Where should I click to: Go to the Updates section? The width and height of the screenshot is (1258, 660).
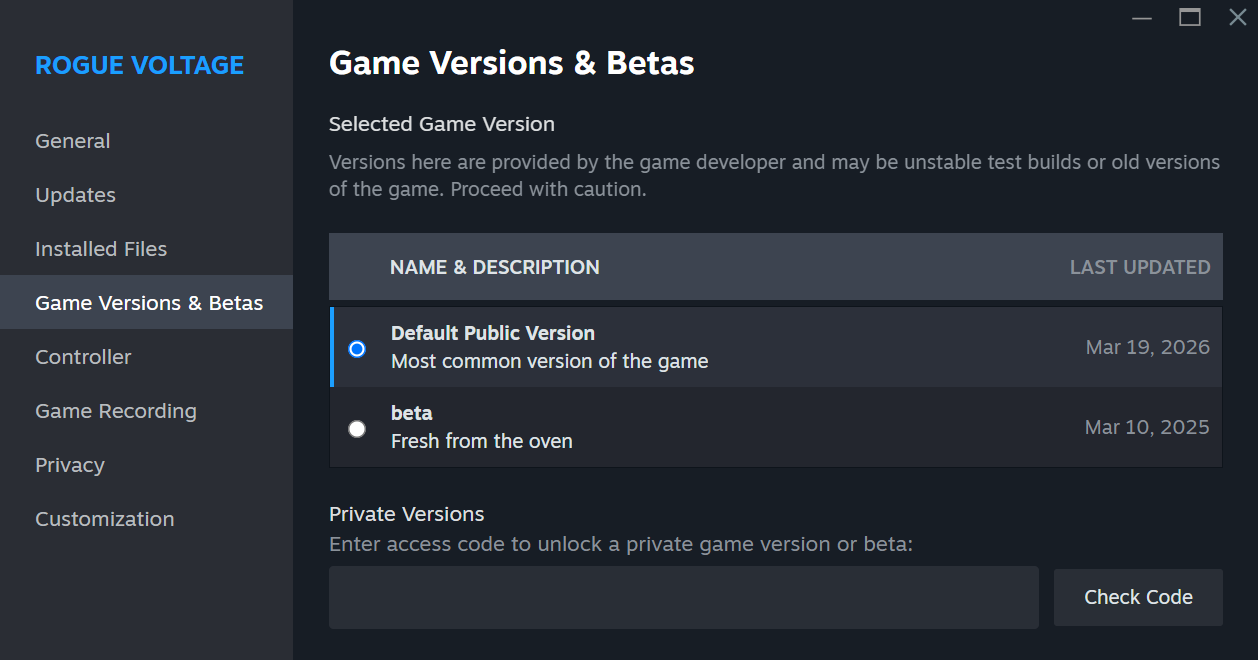click(x=75, y=195)
